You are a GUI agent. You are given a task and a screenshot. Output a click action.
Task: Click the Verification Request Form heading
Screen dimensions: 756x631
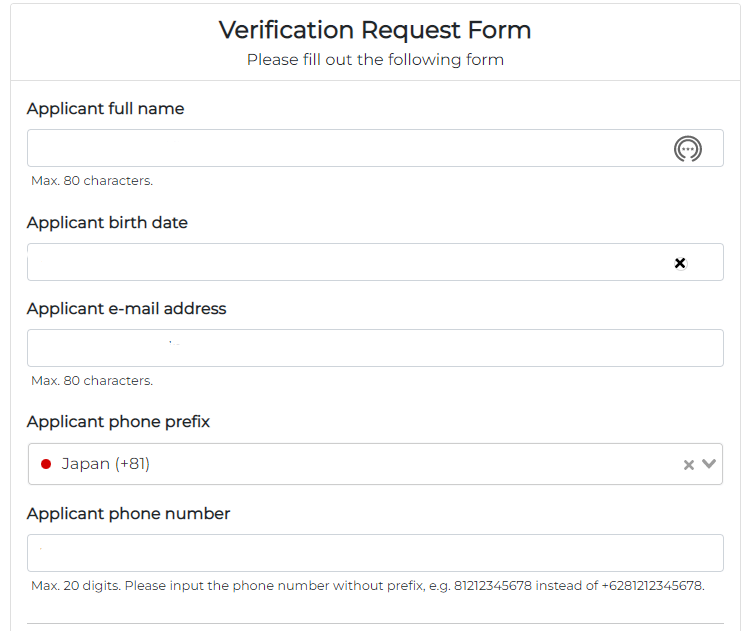point(375,30)
